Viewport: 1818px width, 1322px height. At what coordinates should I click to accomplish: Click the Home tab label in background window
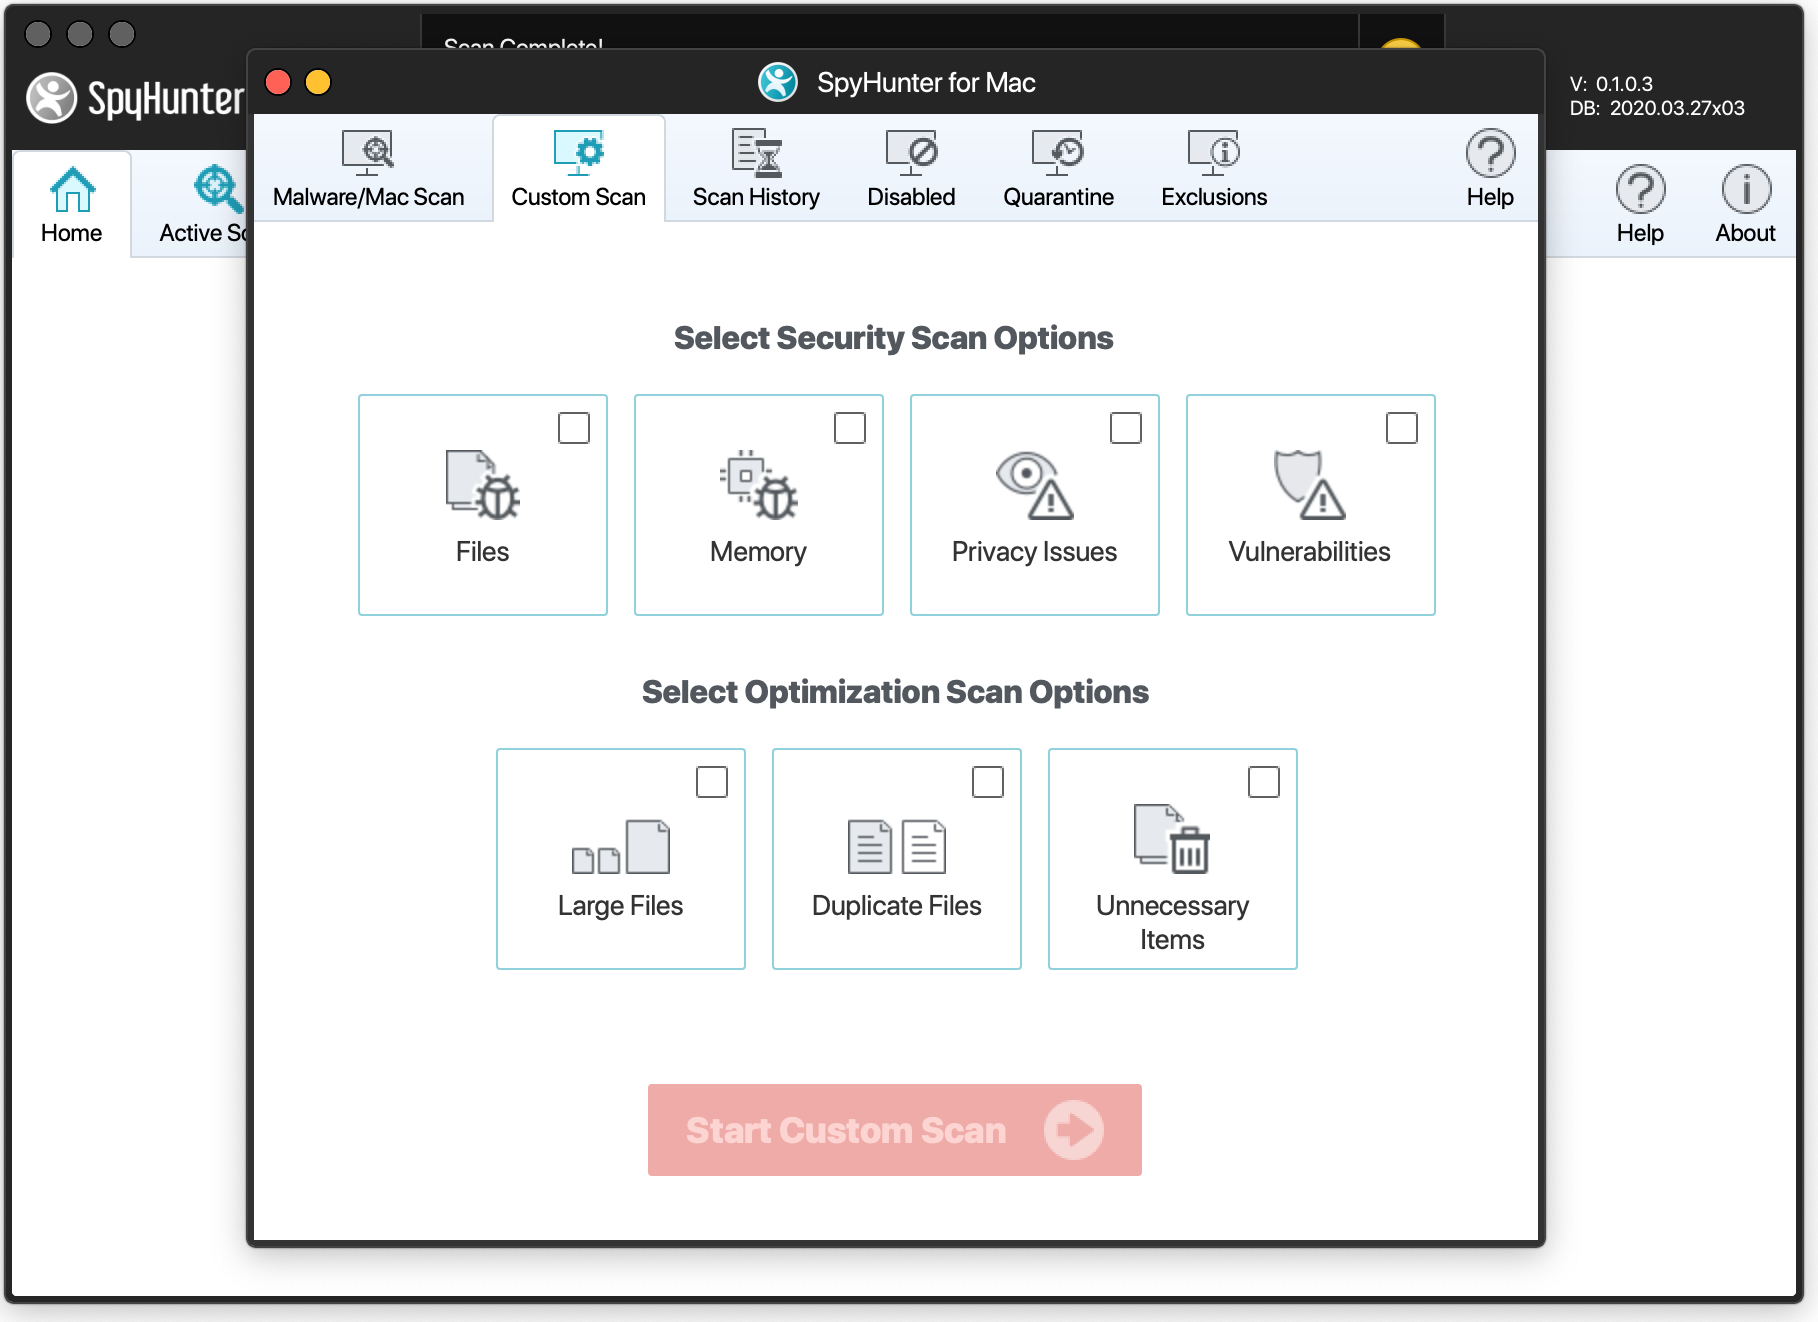coord(72,233)
